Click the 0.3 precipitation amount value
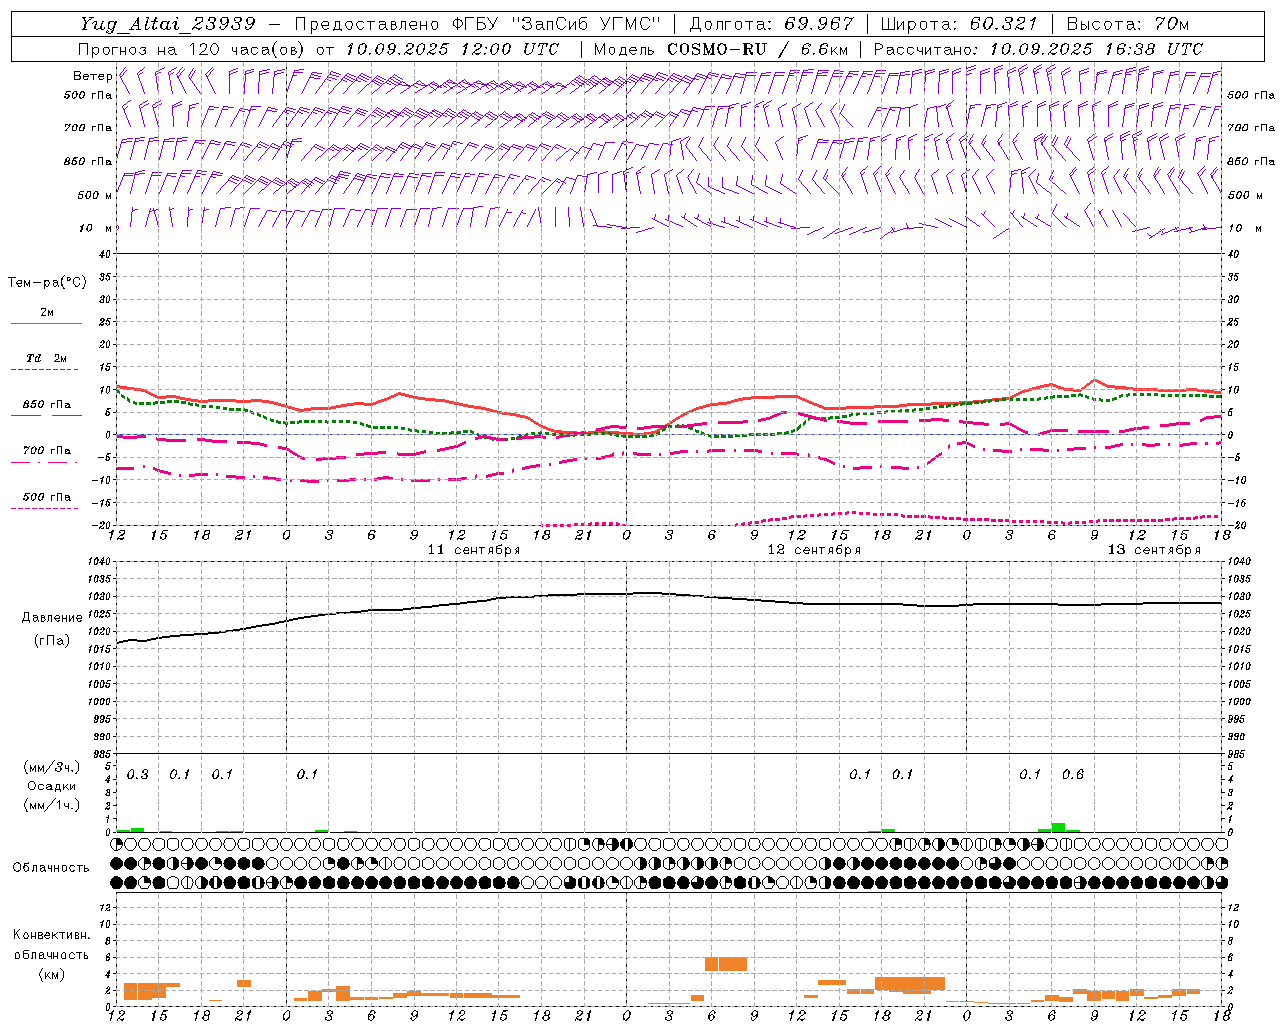The height and width of the screenshot is (1024, 1280). coord(138,775)
